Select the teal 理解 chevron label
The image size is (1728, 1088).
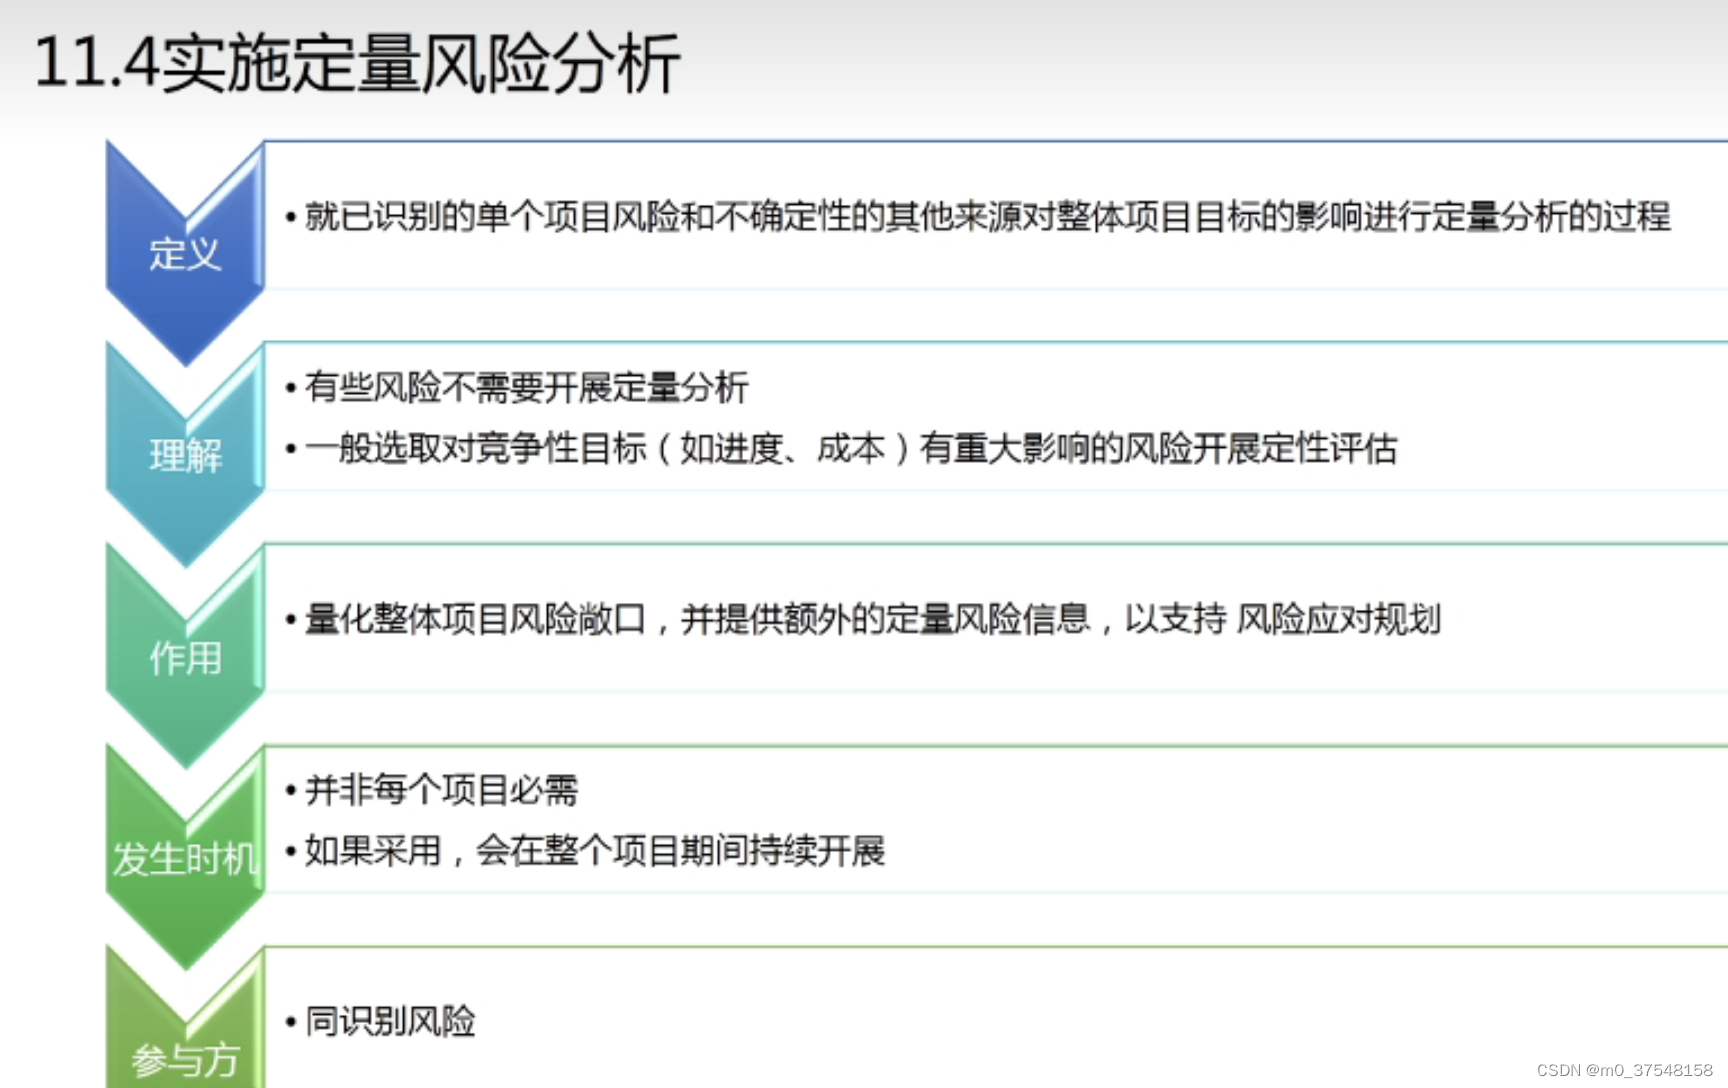point(185,456)
